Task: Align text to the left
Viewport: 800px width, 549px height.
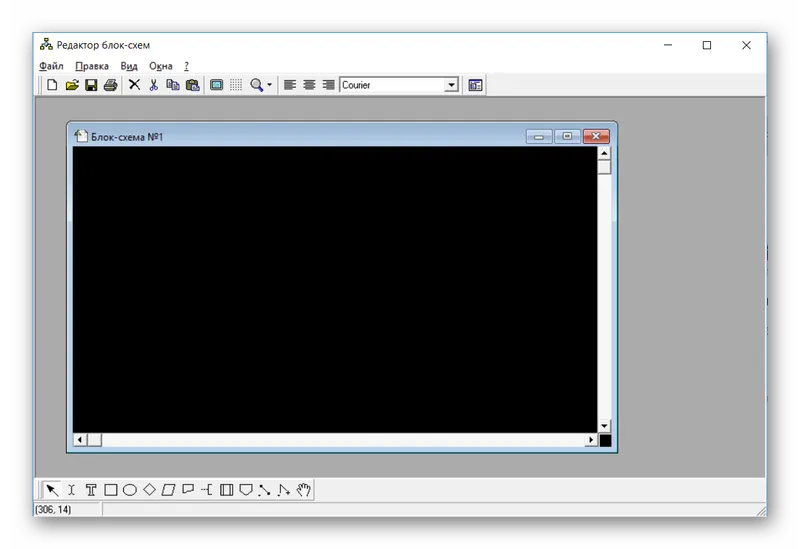Action: coord(290,85)
